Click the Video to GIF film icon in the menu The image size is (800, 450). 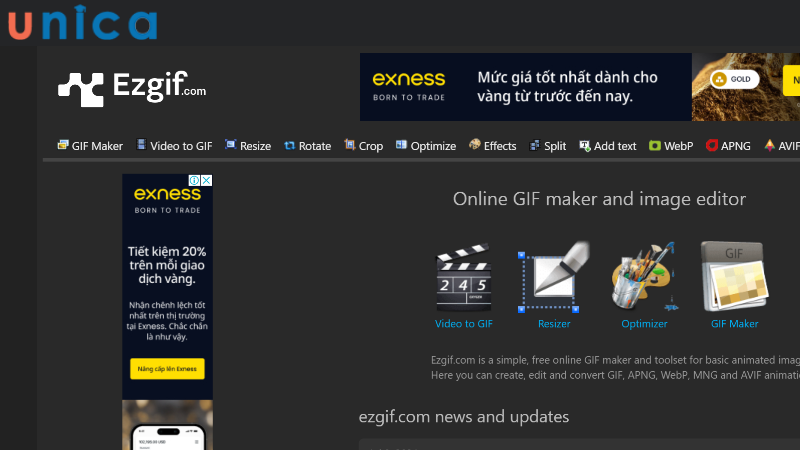(x=141, y=145)
